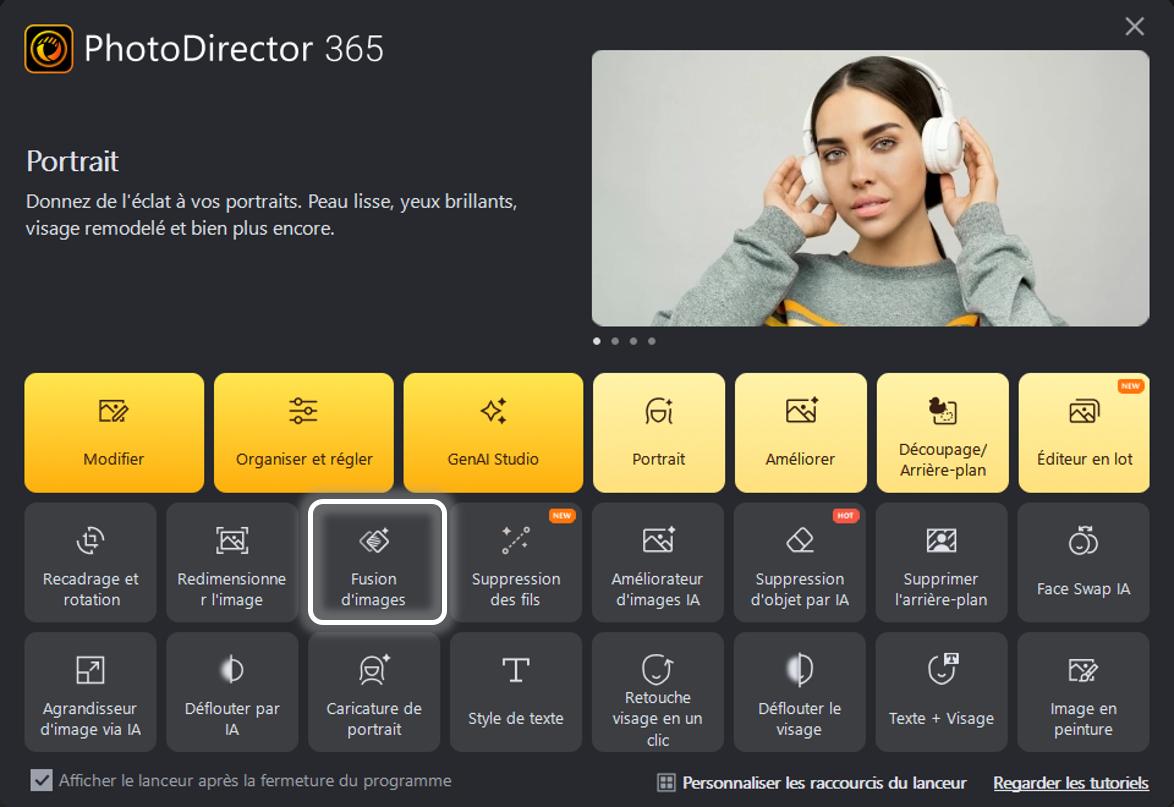This screenshot has width=1174, height=807.
Task: Select the second carousel dot
Action: pyautogui.click(x=614, y=341)
